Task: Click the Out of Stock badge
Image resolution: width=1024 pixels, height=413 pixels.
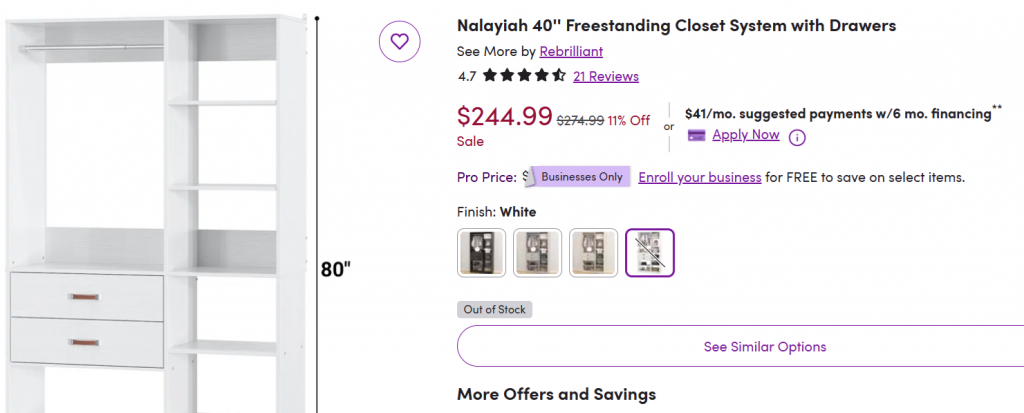Action: (x=494, y=309)
